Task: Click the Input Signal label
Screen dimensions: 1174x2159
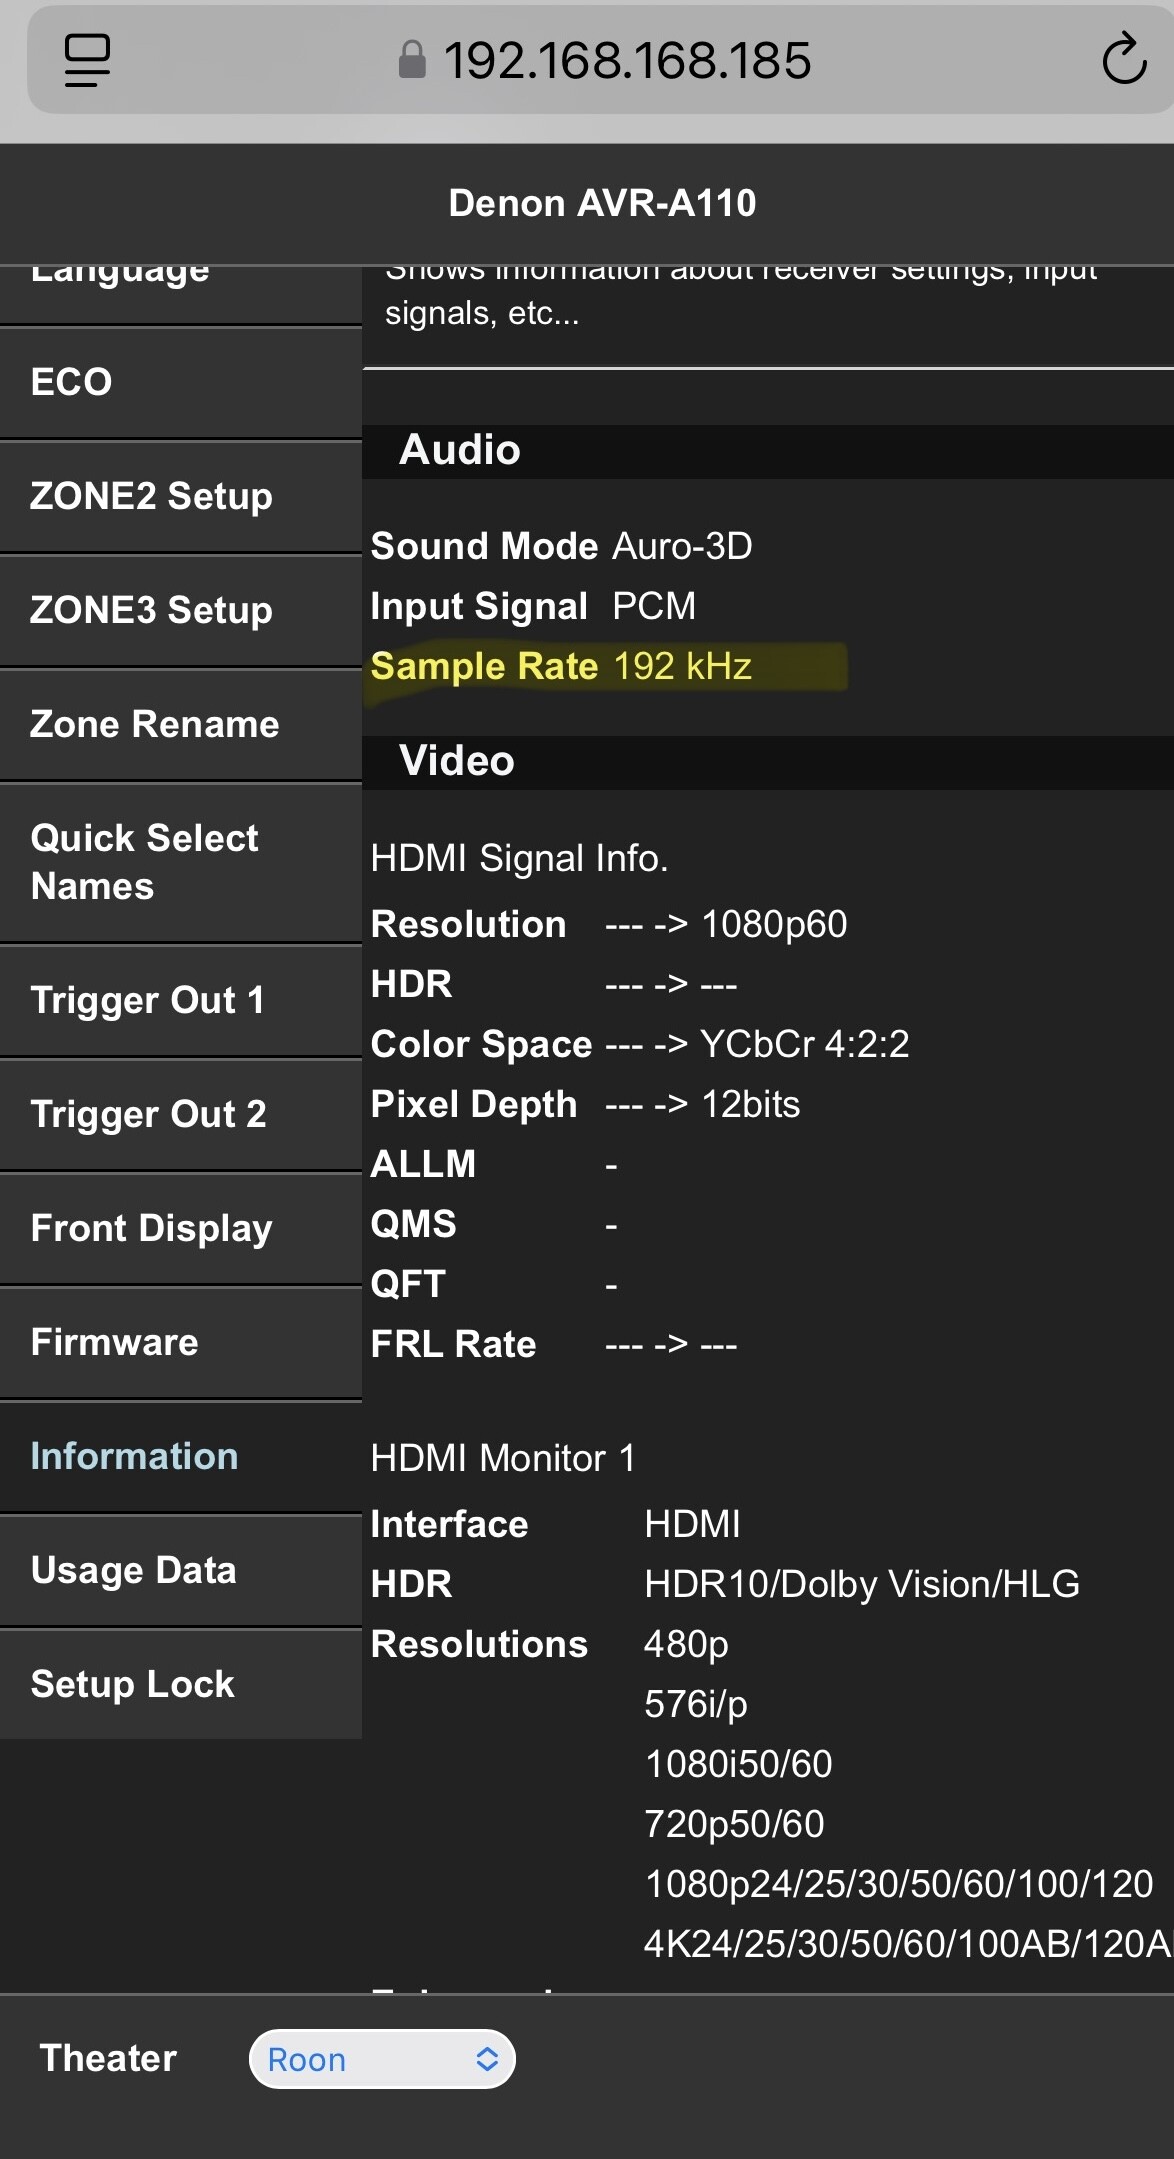Action: [479, 606]
